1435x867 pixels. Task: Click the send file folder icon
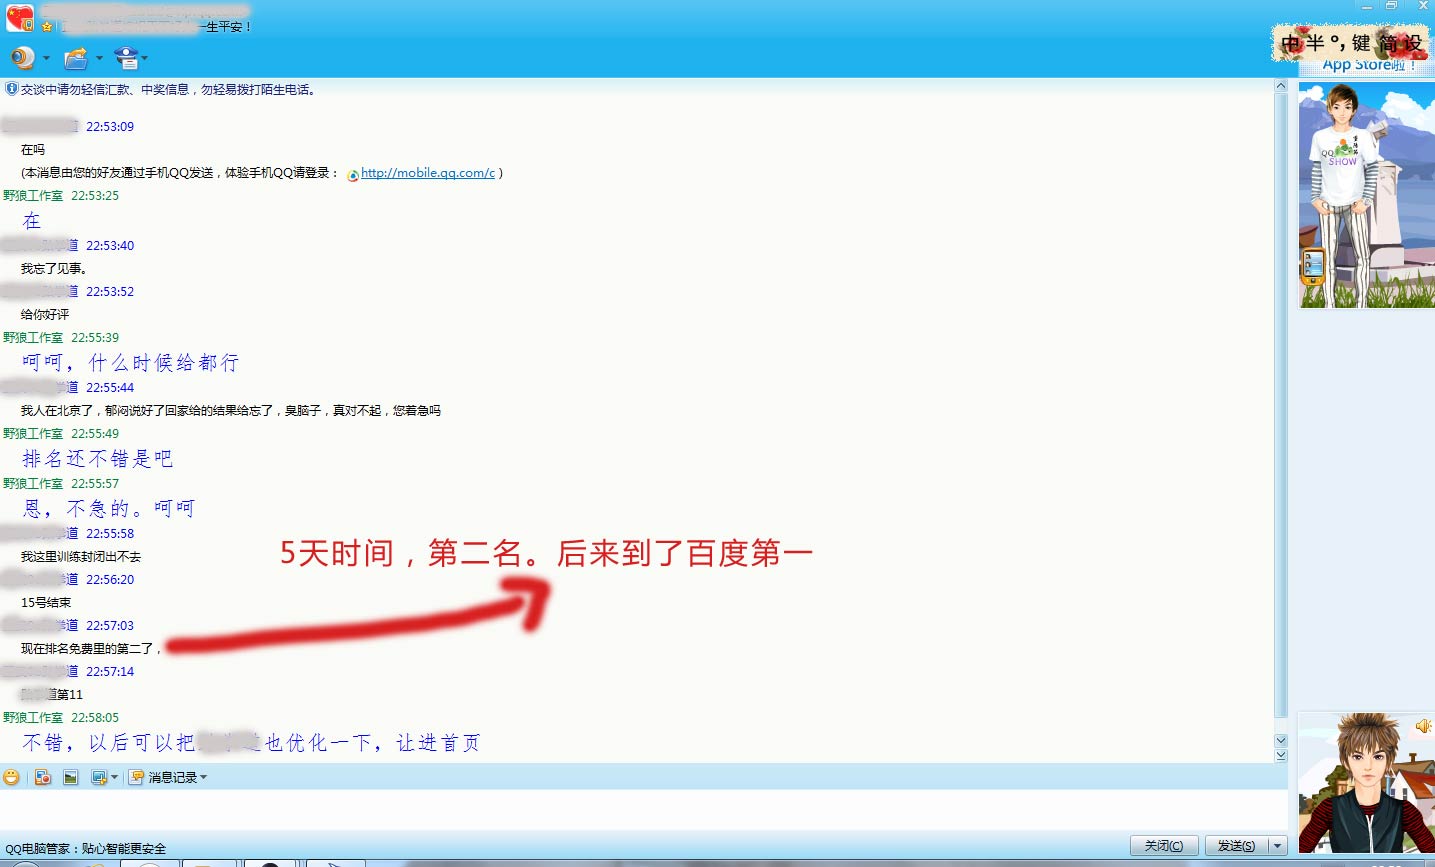pyautogui.click(x=75, y=58)
